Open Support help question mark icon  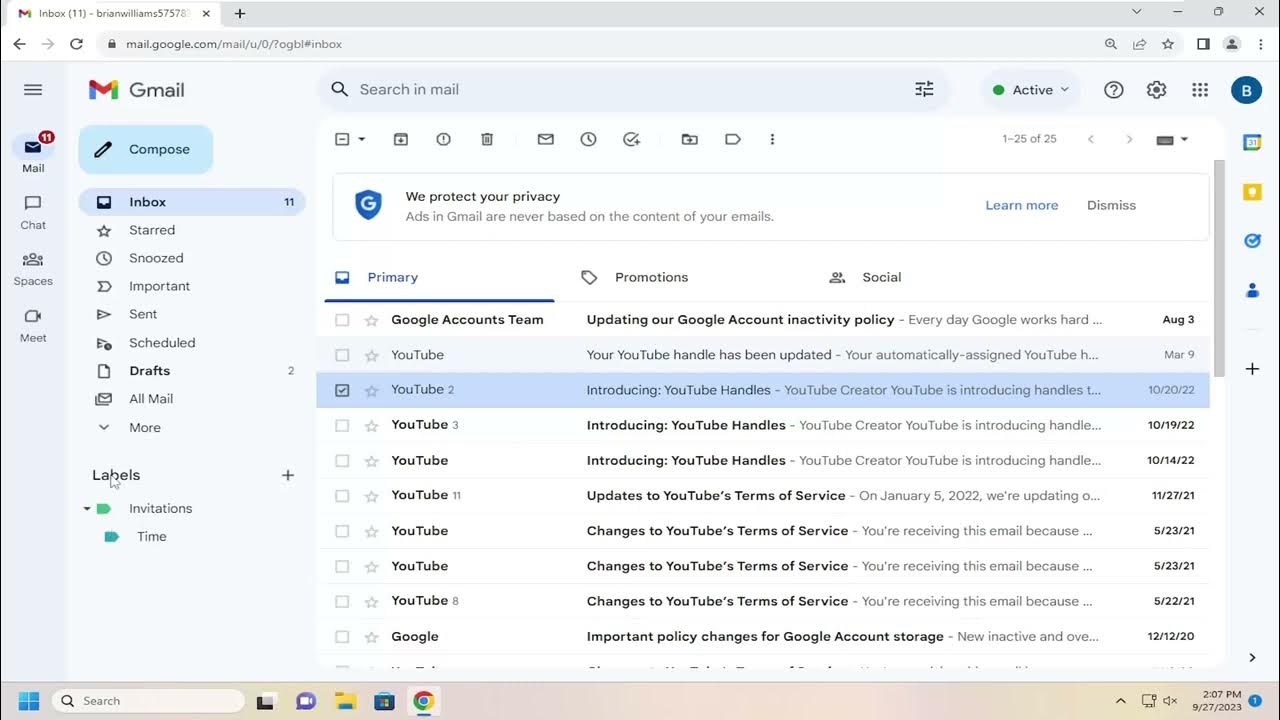tap(1114, 90)
